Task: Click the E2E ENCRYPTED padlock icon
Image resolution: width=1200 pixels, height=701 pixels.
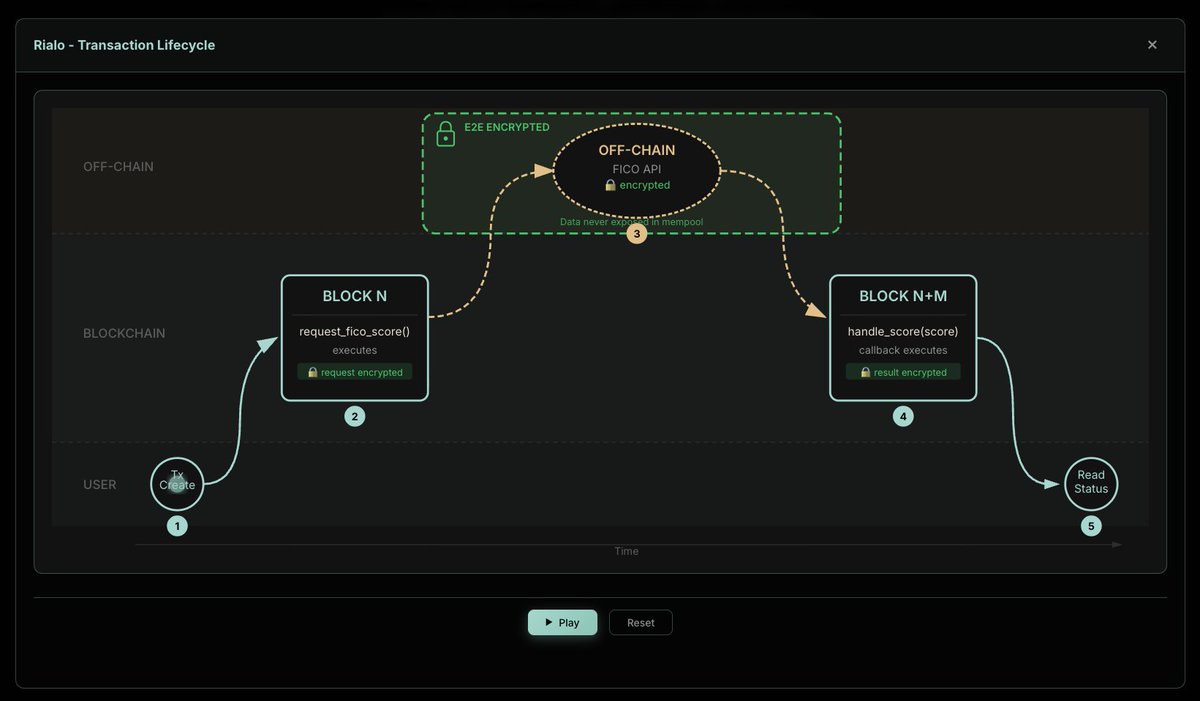Action: [446, 134]
